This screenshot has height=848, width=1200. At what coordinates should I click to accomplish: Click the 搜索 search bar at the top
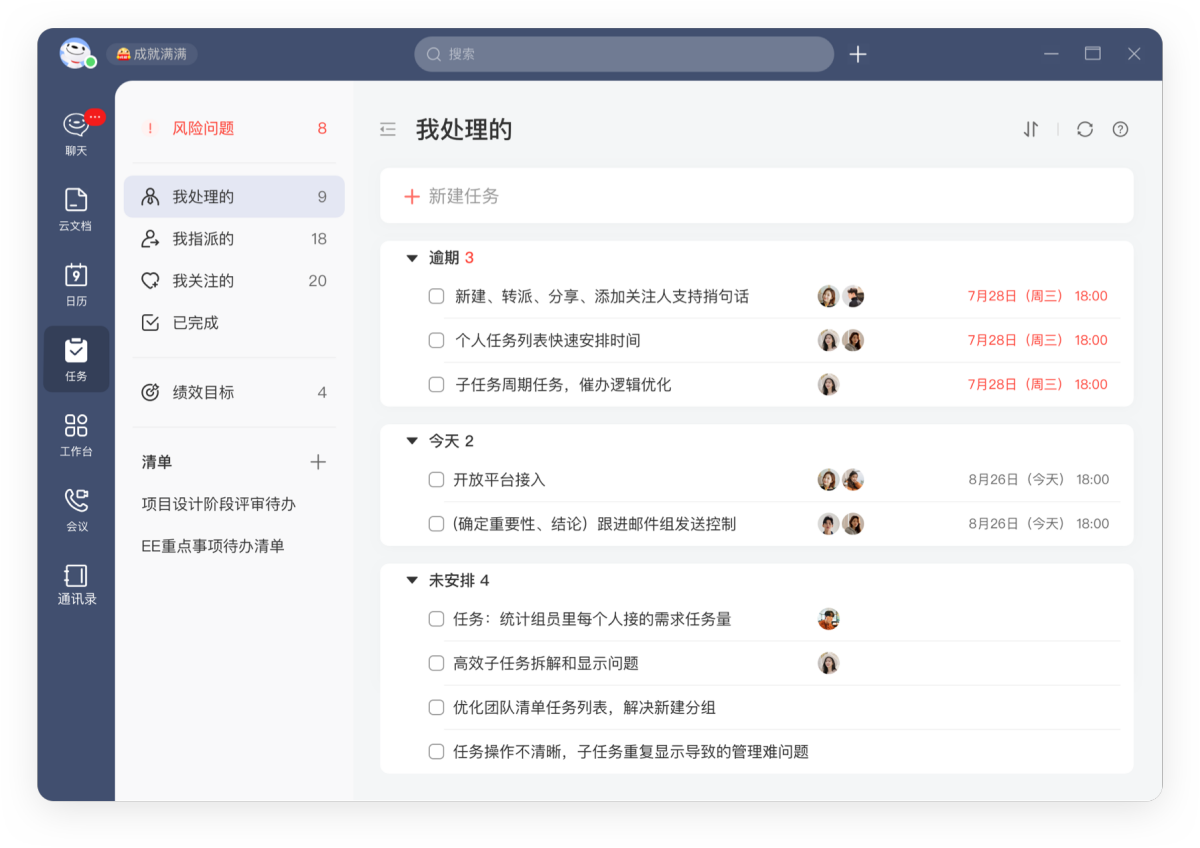[x=624, y=53]
